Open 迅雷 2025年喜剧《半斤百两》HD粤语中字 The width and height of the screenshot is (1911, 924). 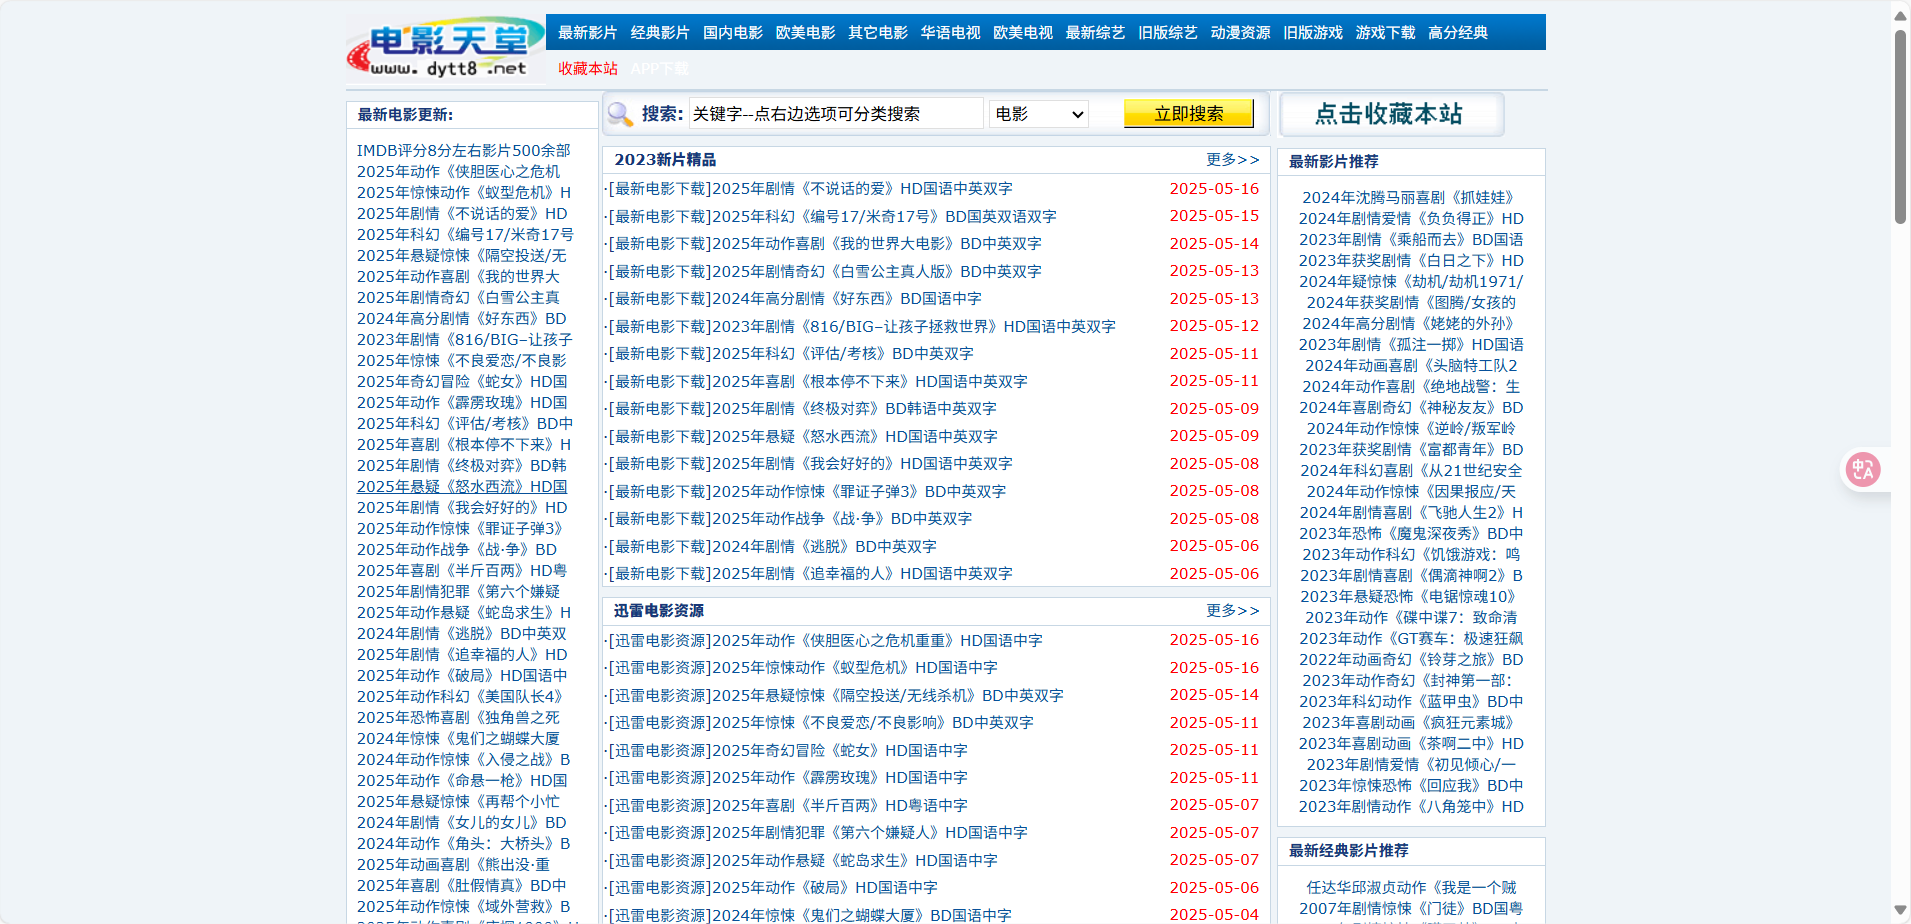coord(839,806)
